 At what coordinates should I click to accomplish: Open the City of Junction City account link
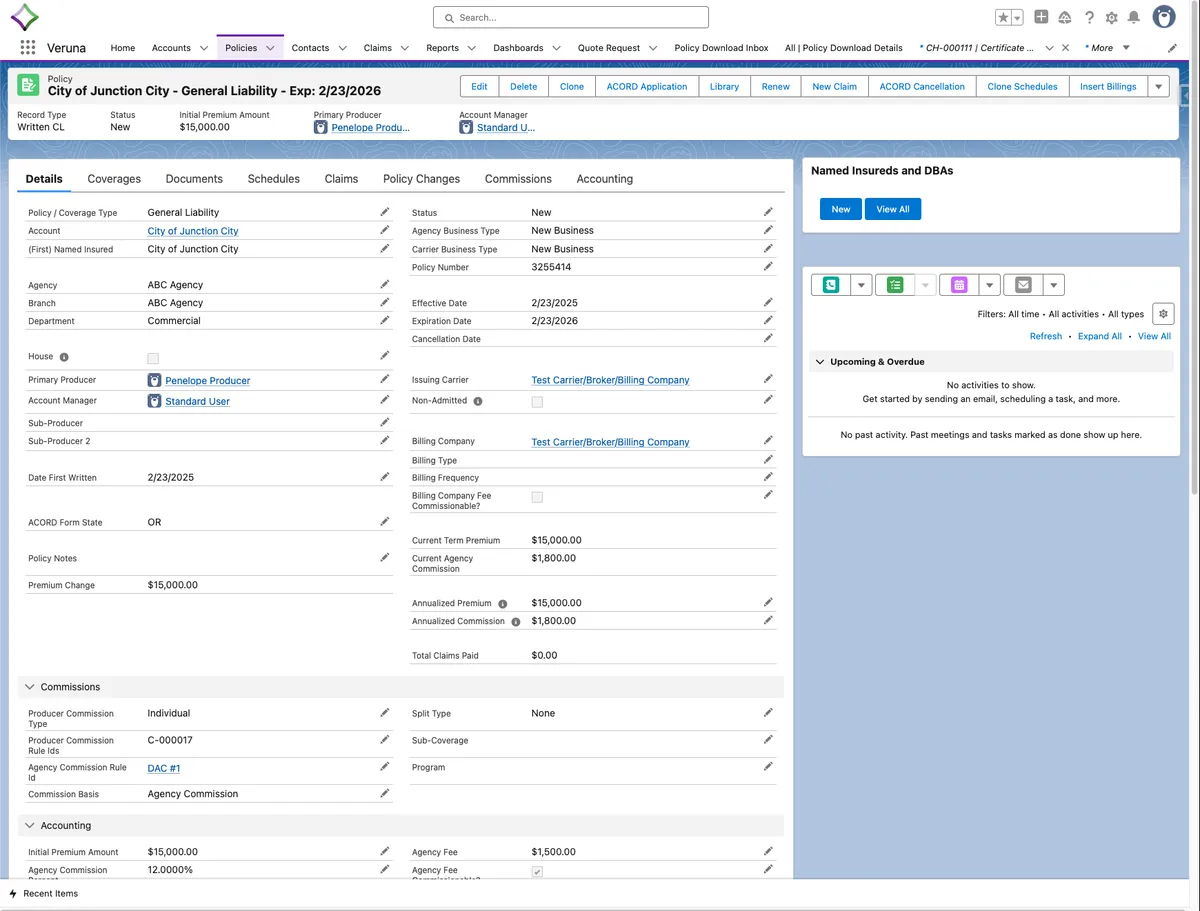point(193,231)
